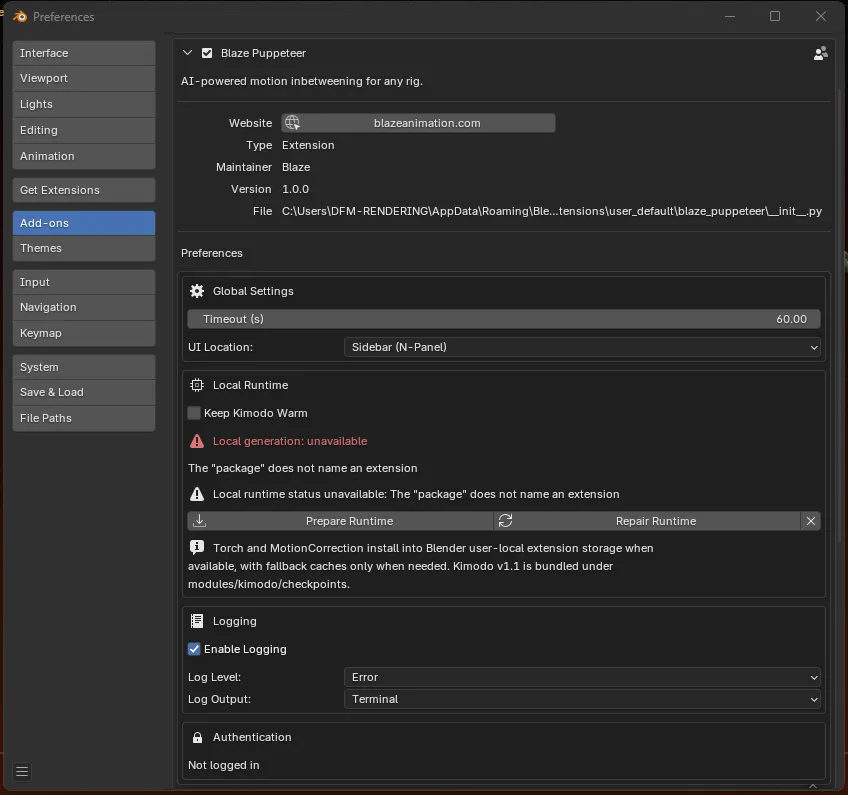Open the Log Output dropdown
This screenshot has width=848, height=795.
[x=582, y=699]
